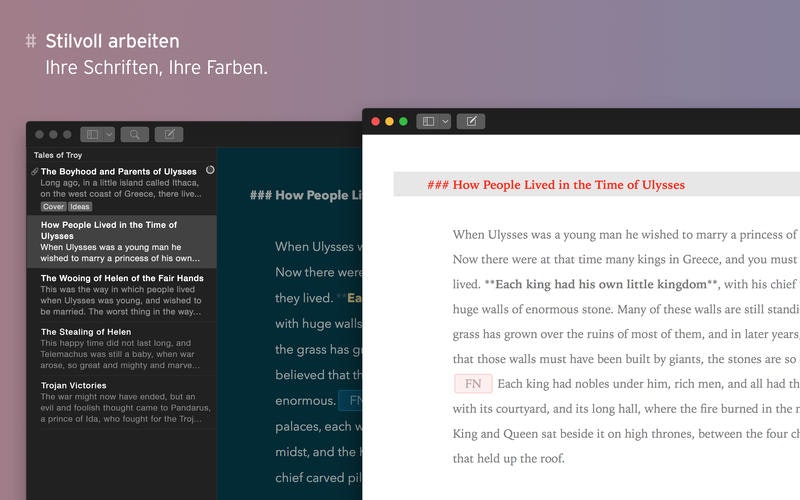Click bold text 'Each king had his own little kingdom'
The image size is (800, 500).
click(601, 284)
